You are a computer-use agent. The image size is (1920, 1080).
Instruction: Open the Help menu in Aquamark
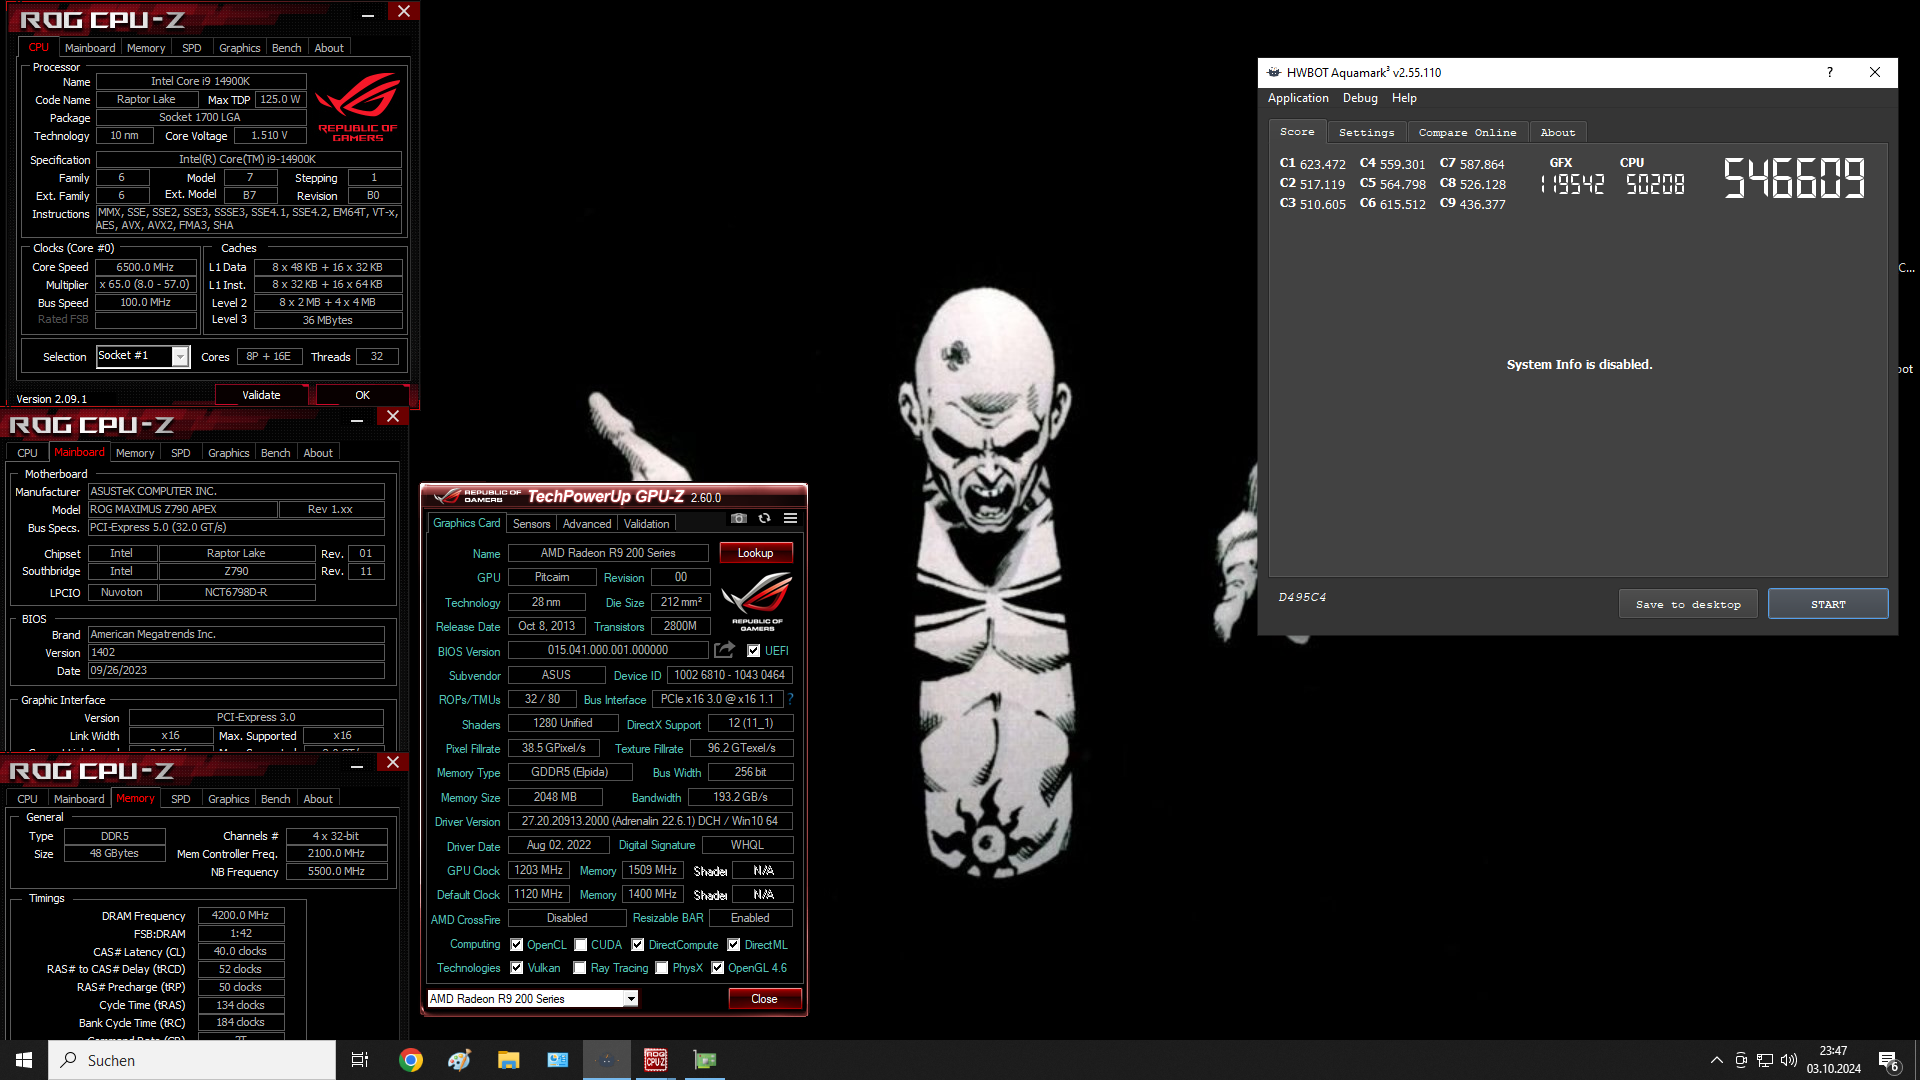(1404, 98)
